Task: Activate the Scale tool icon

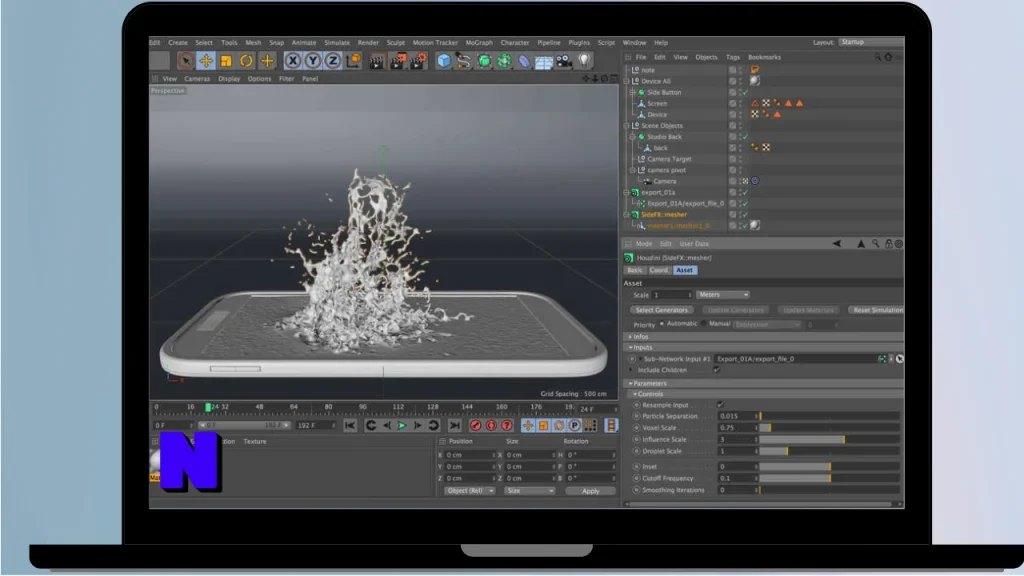Action: [226, 61]
